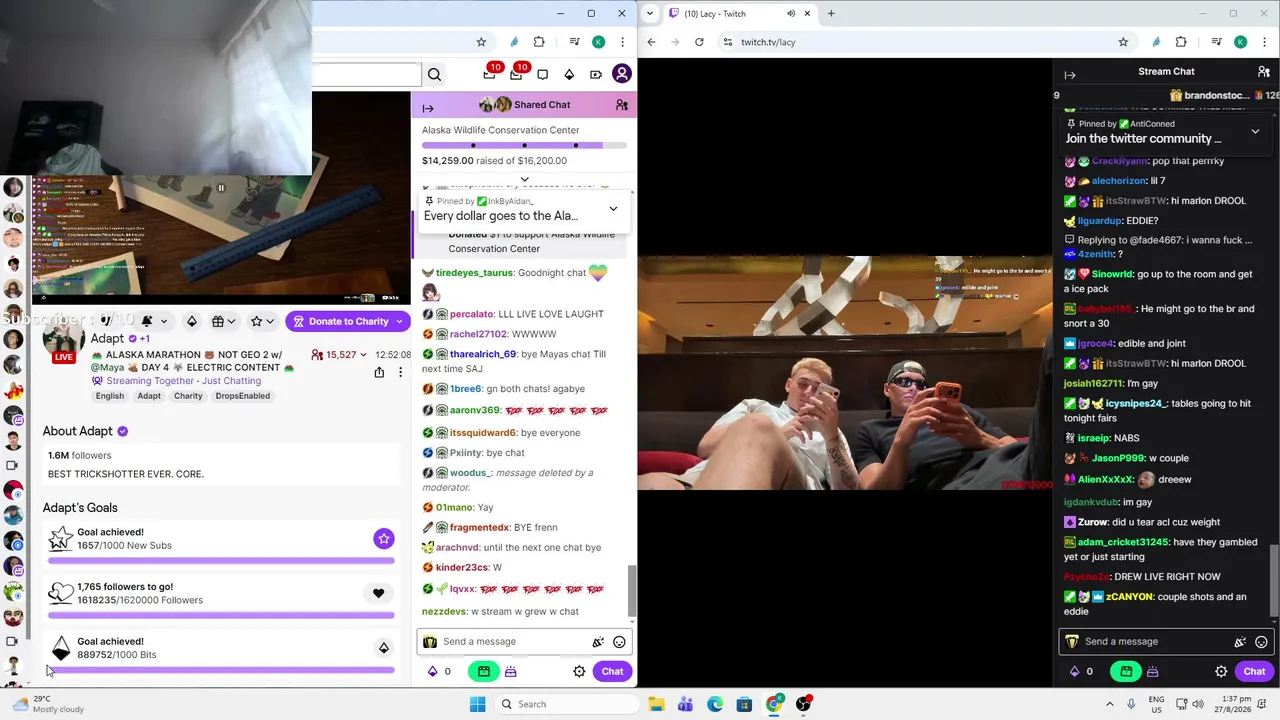Screen dimensions: 1280x720
Task: Click the Bits button on the Bits goal
Action: tap(383, 648)
